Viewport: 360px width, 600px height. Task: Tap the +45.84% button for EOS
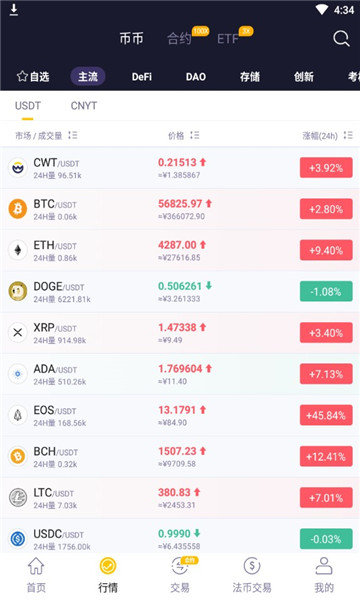pos(326,416)
